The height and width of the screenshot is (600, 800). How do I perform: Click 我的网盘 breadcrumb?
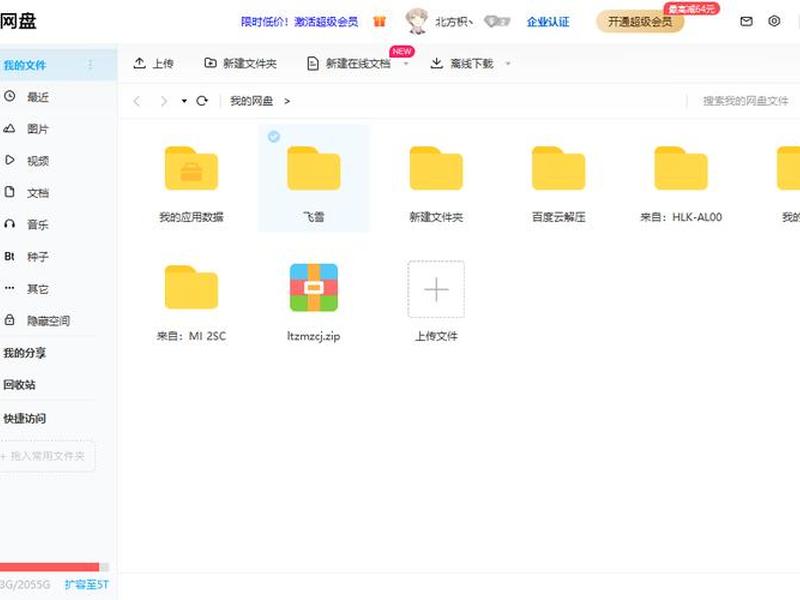(252, 101)
